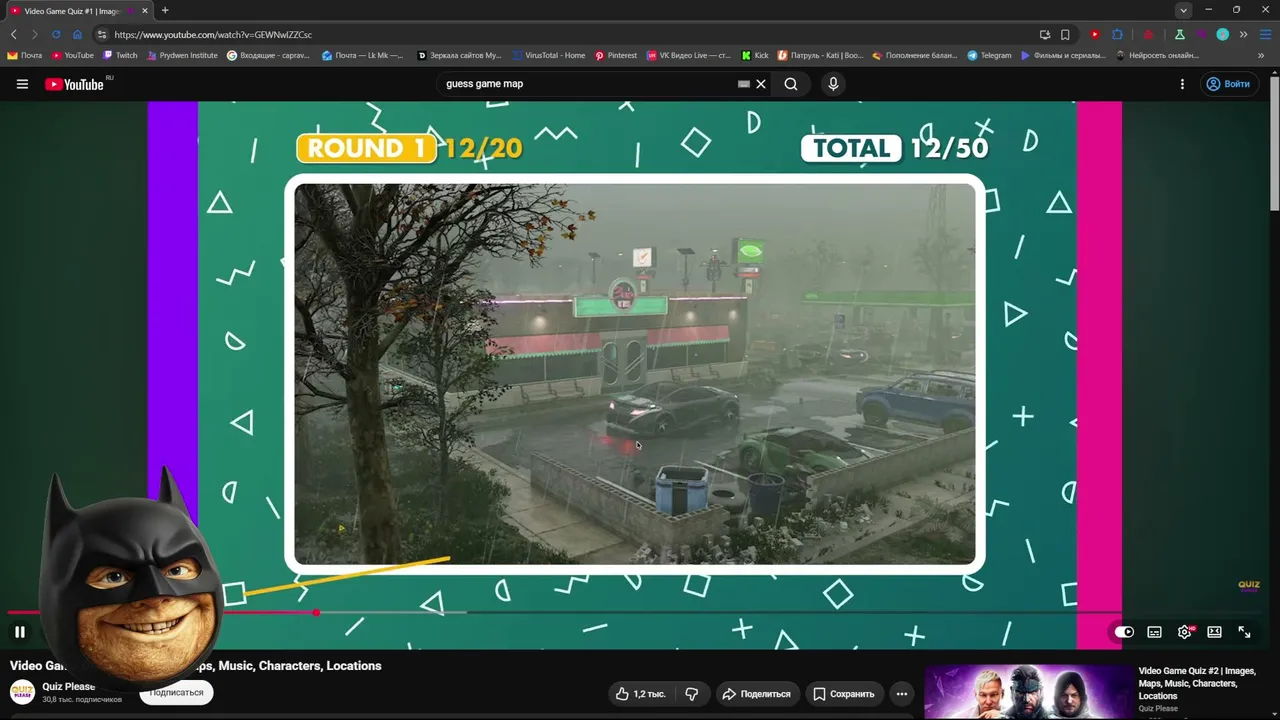Open the browser home page icon
Viewport: 1280px width, 720px height.
pyautogui.click(x=77, y=35)
